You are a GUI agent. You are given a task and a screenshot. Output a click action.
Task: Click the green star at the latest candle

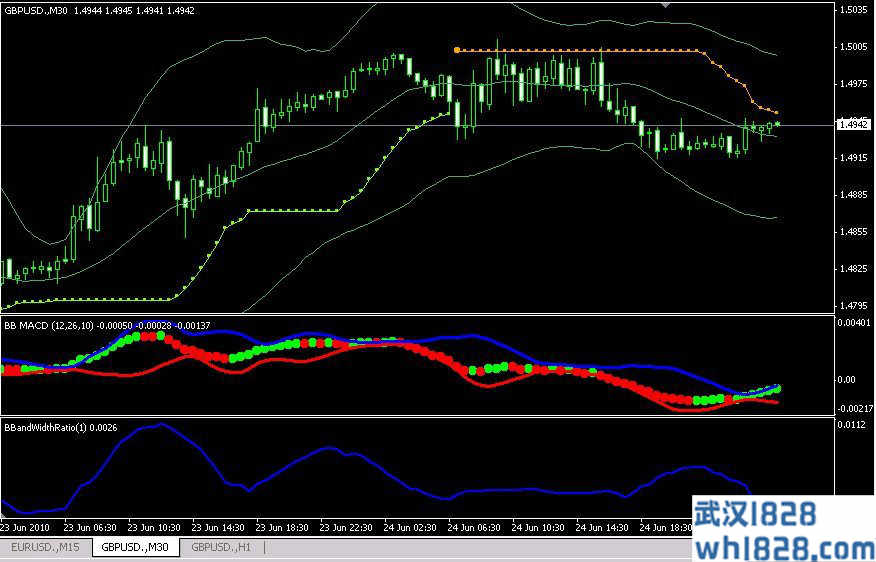click(777, 124)
